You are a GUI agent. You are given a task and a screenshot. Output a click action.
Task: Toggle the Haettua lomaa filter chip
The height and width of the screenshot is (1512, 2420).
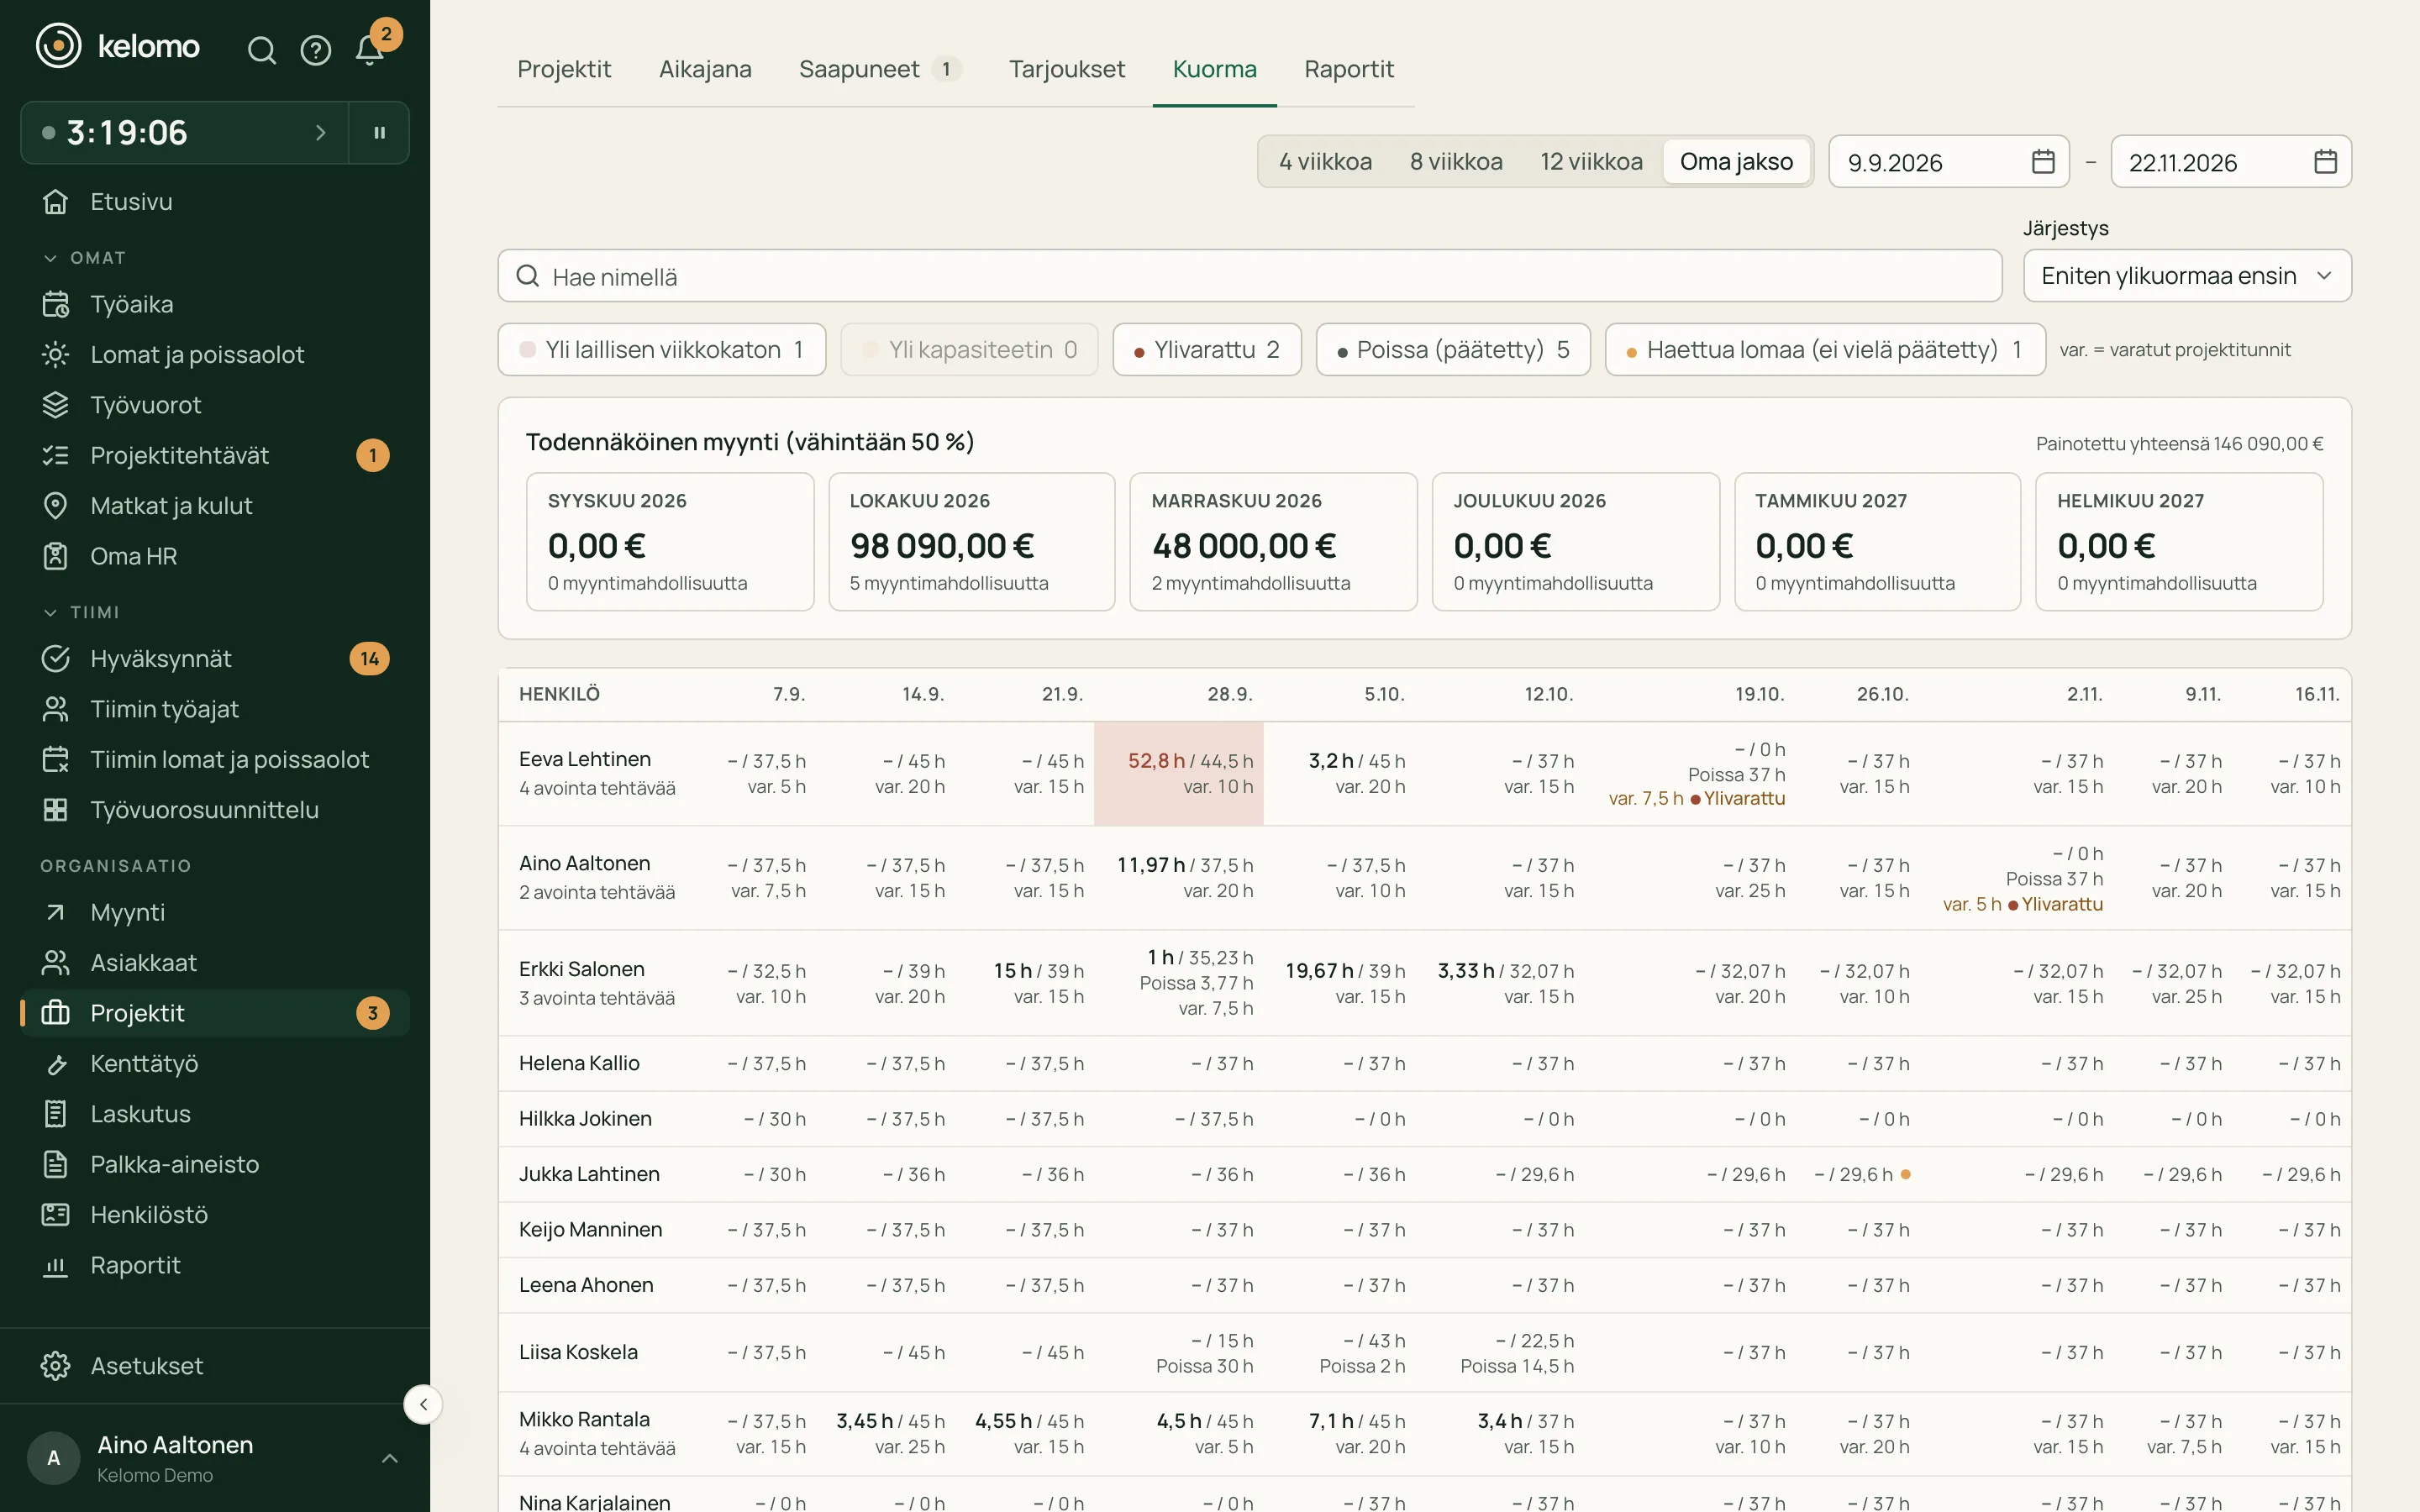point(1825,349)
